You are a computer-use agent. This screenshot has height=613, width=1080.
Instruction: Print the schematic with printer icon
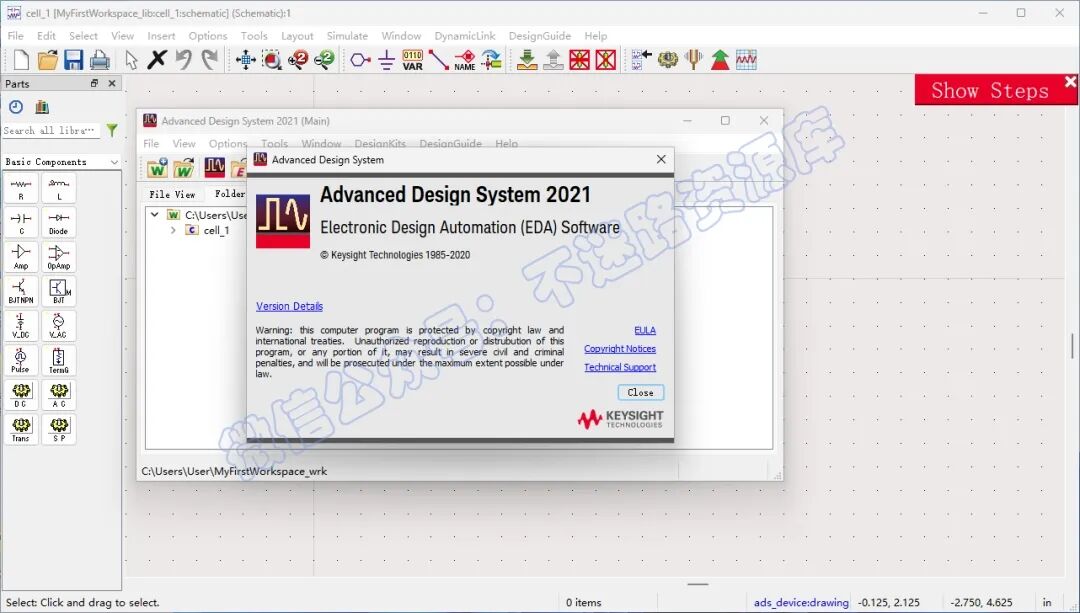[x=100, y=60]
